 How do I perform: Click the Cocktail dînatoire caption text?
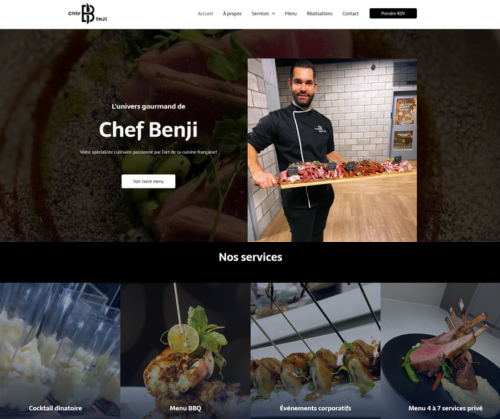(x=55, y=408)
